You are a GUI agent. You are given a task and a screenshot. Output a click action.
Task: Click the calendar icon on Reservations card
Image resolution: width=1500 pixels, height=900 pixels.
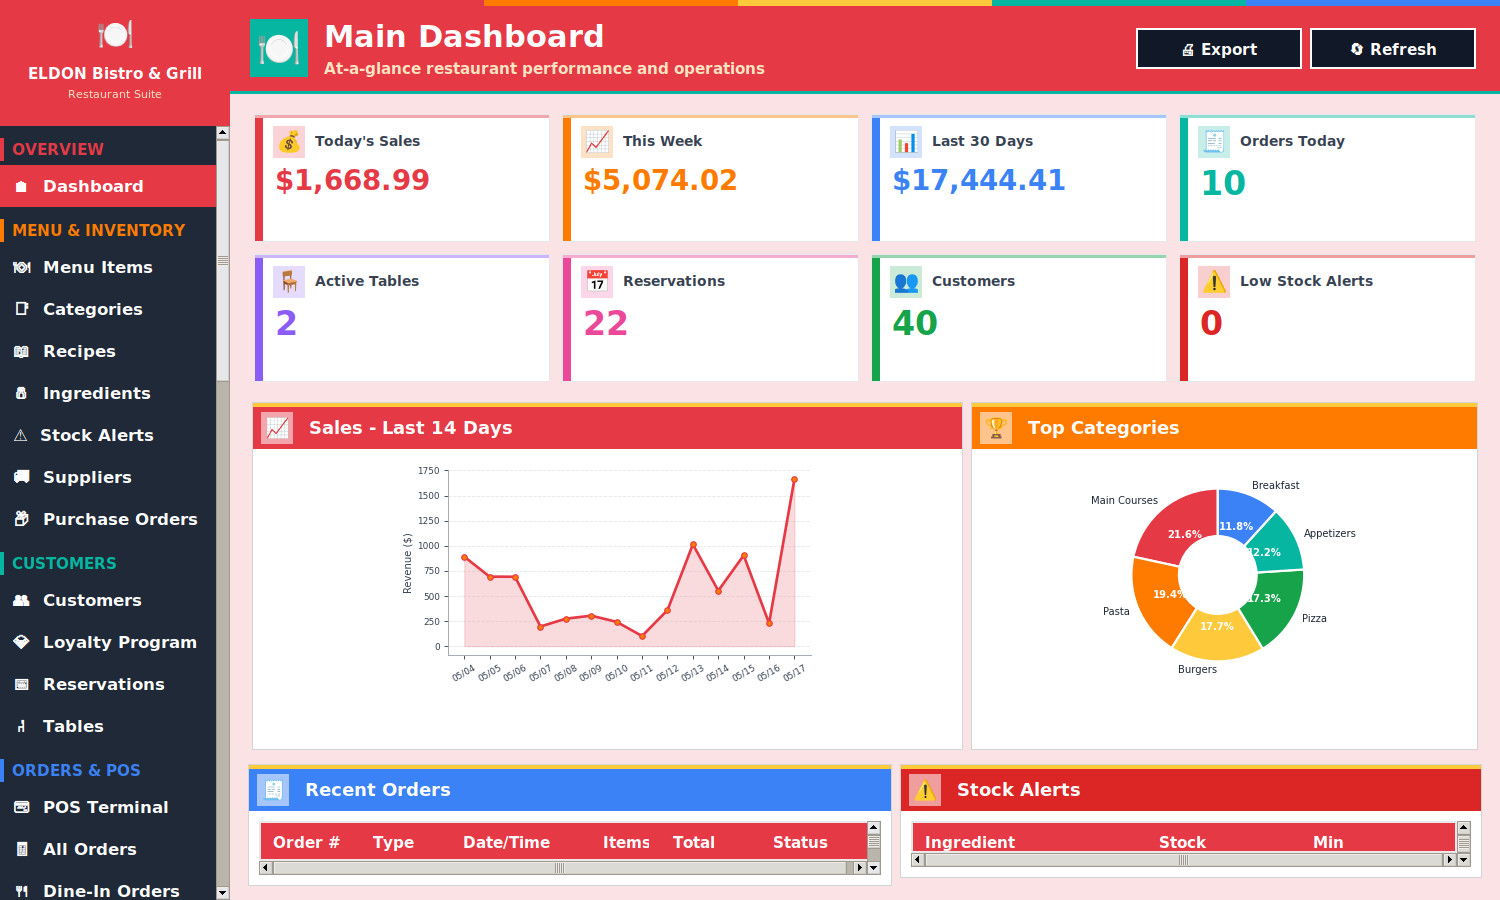point(597,282)
